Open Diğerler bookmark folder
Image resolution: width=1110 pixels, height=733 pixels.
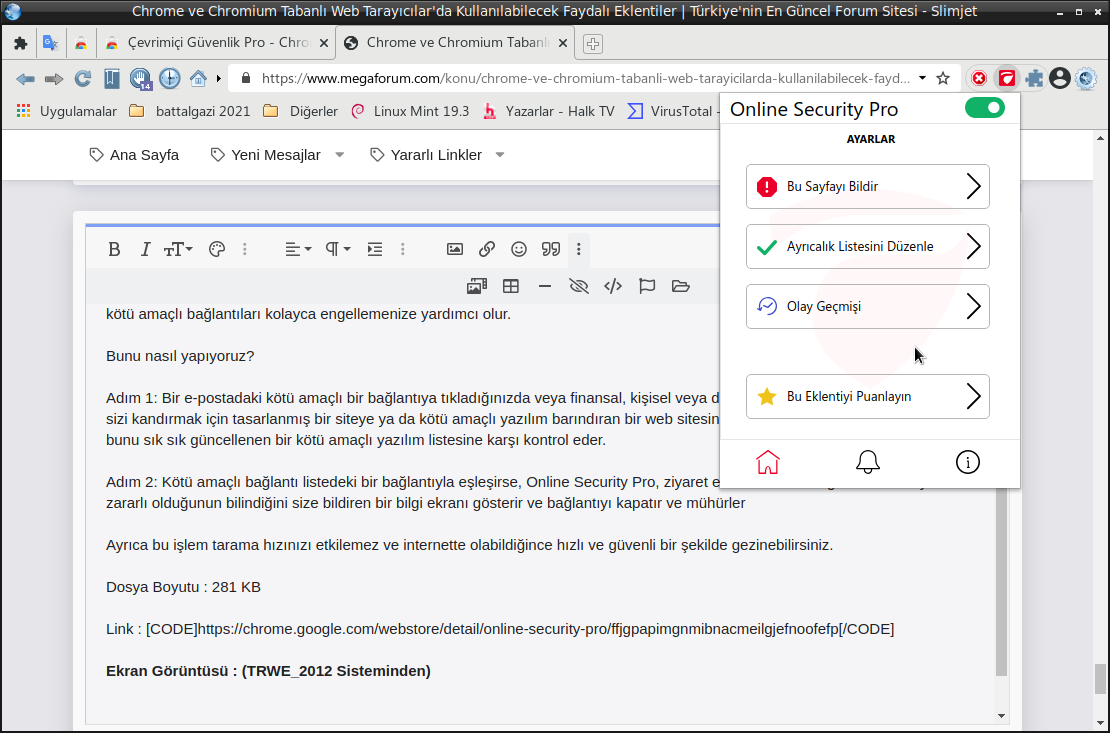coord(300,111)
